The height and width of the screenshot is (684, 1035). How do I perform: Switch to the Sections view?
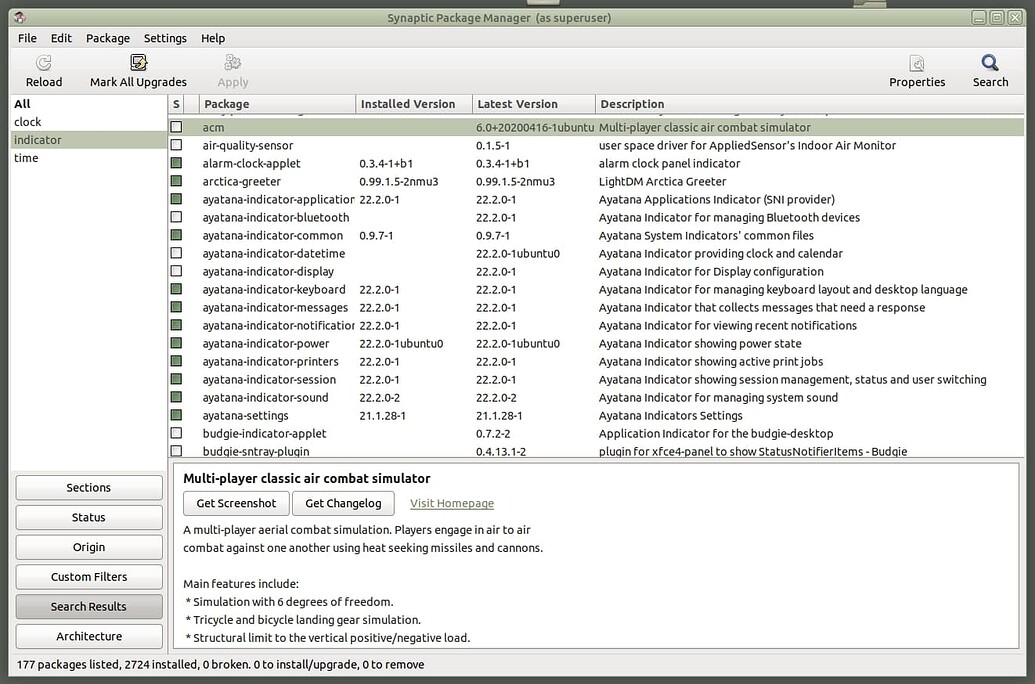coord(88,487)
